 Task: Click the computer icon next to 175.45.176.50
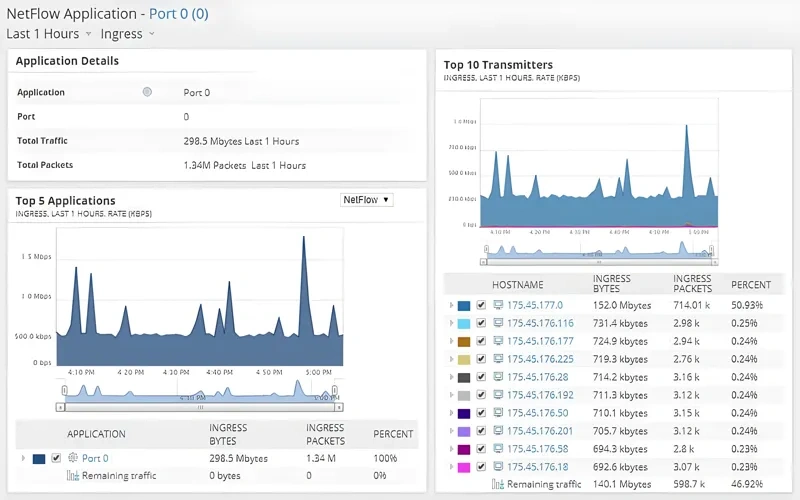498,413
